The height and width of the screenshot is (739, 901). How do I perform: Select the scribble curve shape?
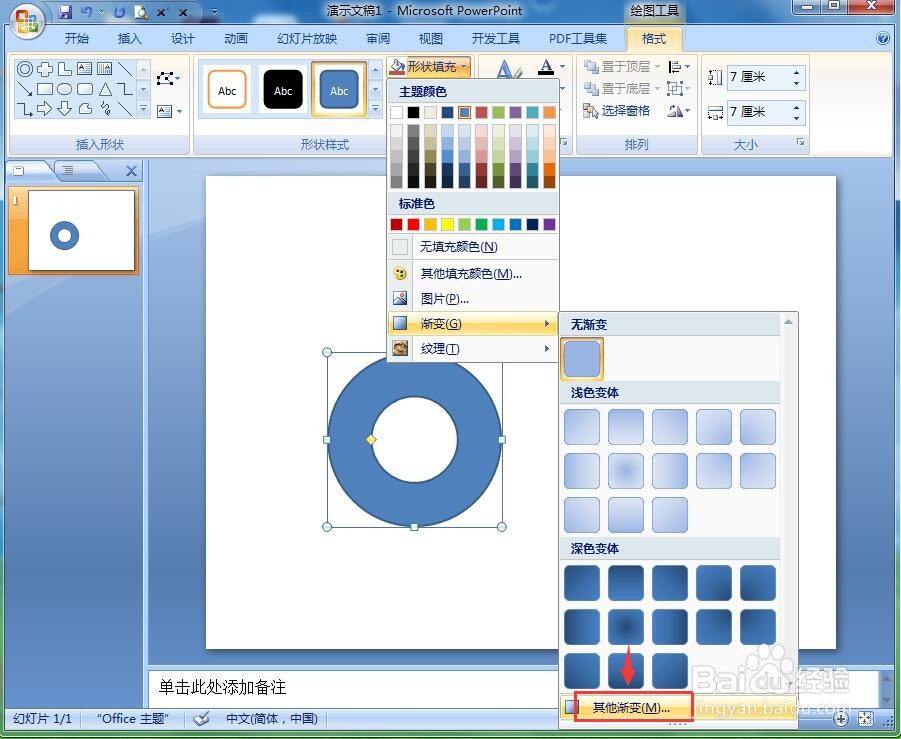105,109
